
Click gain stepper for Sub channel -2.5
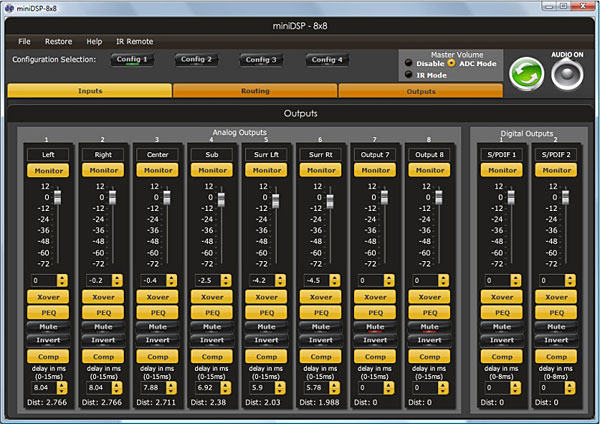(x=226, y=280)
